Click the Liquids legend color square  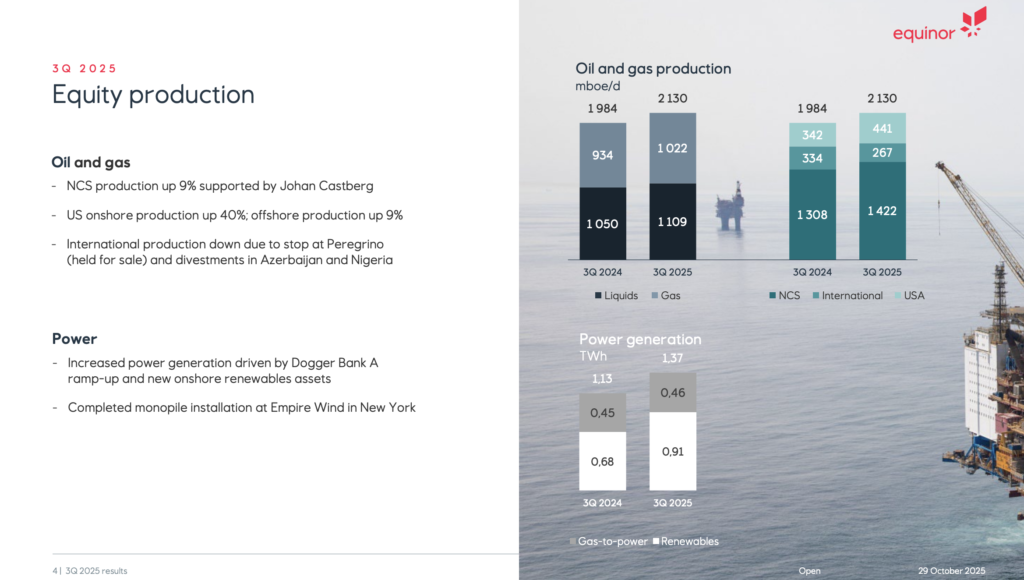598,296
